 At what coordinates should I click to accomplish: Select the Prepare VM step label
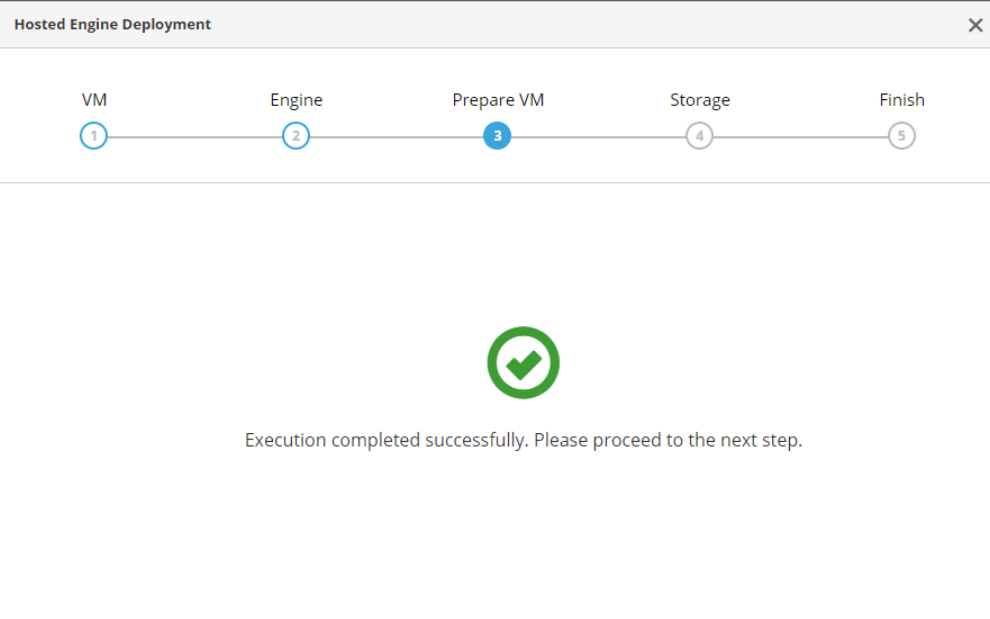[498, 100]
